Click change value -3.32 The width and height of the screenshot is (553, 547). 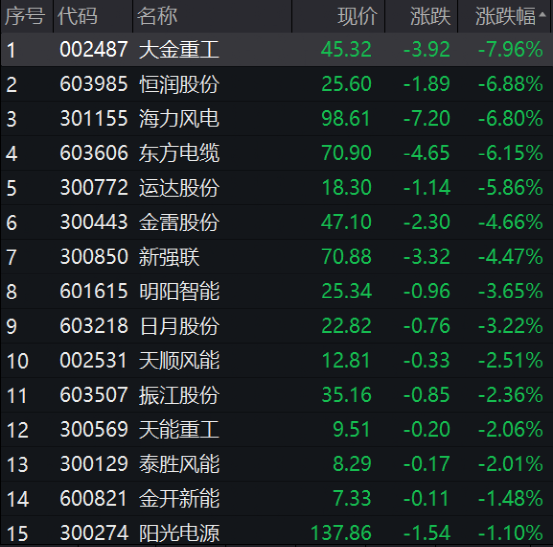coord(427,257)
